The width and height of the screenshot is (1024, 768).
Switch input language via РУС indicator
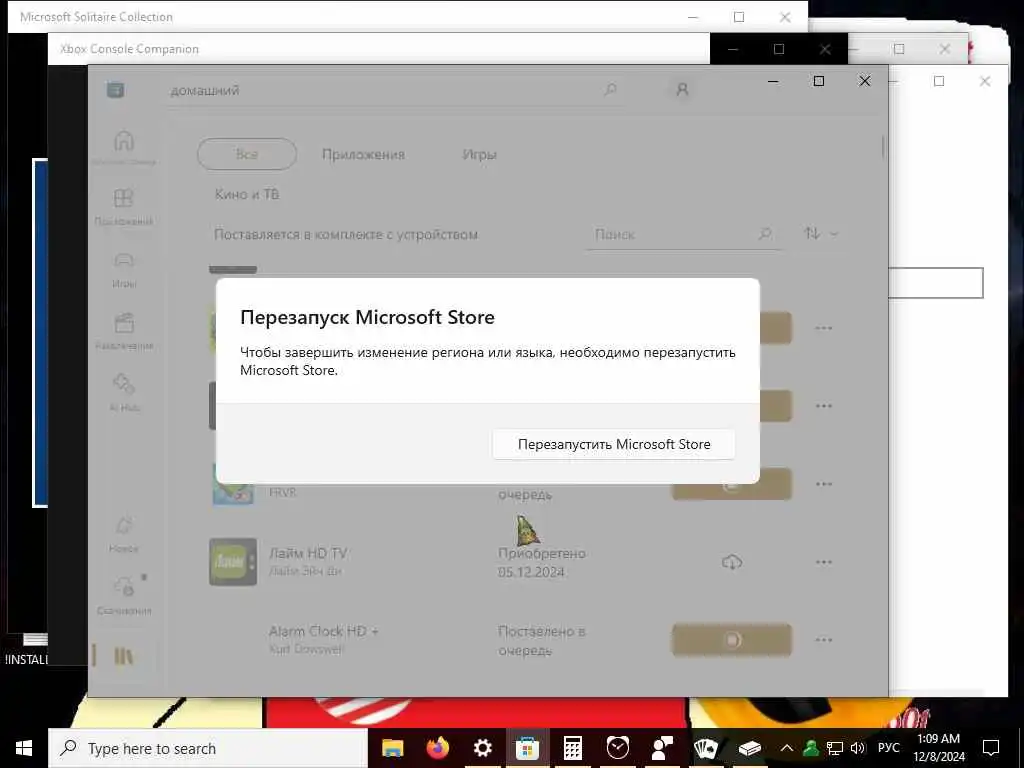click(x=889, y=748)
